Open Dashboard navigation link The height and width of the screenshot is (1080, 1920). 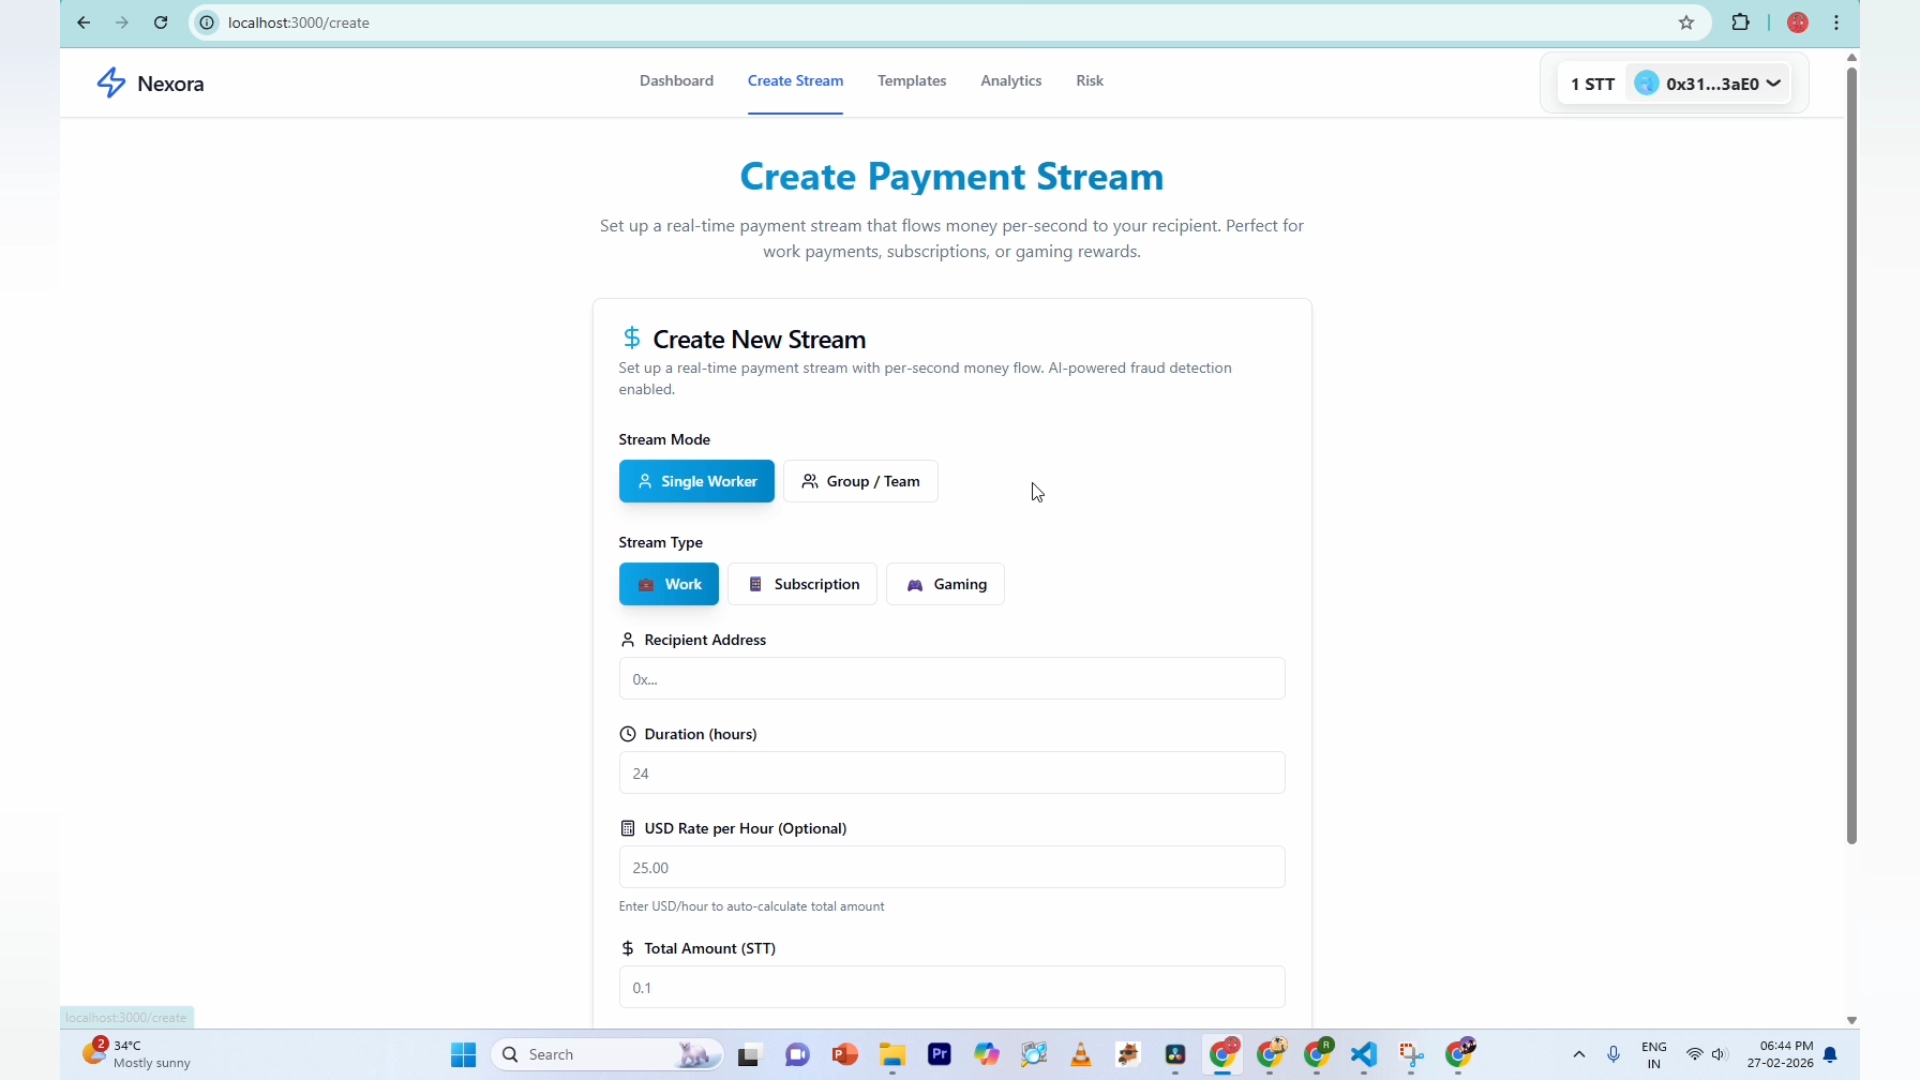point(676,81)
